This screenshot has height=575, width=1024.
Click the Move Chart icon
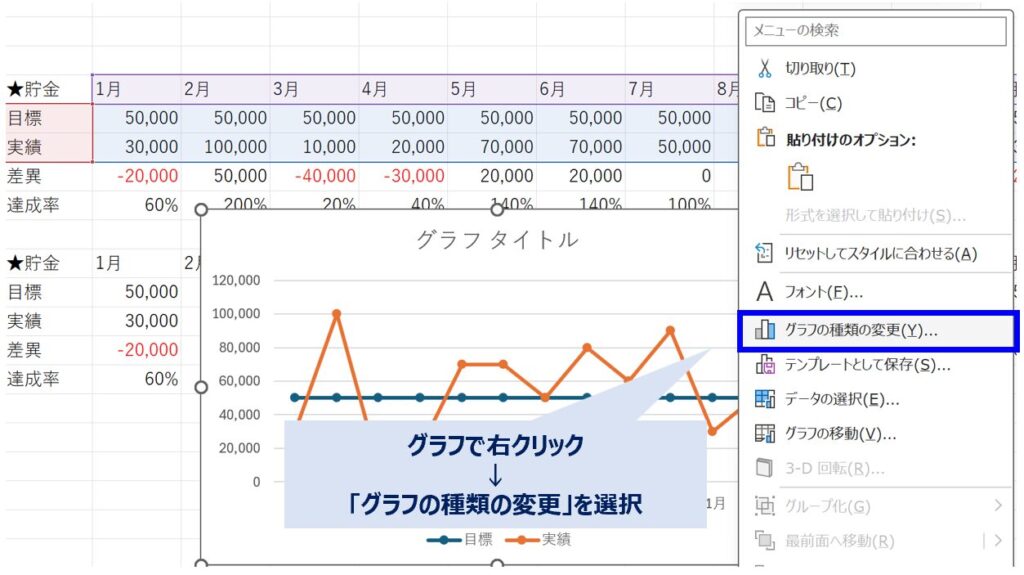pos(765,433)
